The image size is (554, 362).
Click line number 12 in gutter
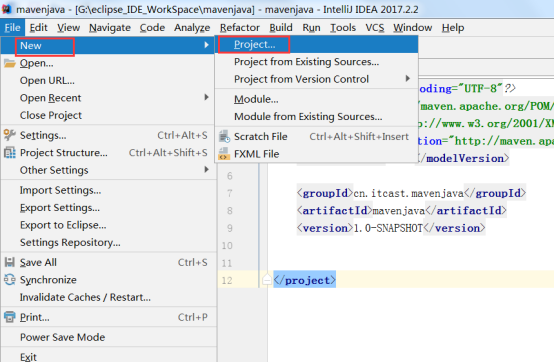pos(227,280)
